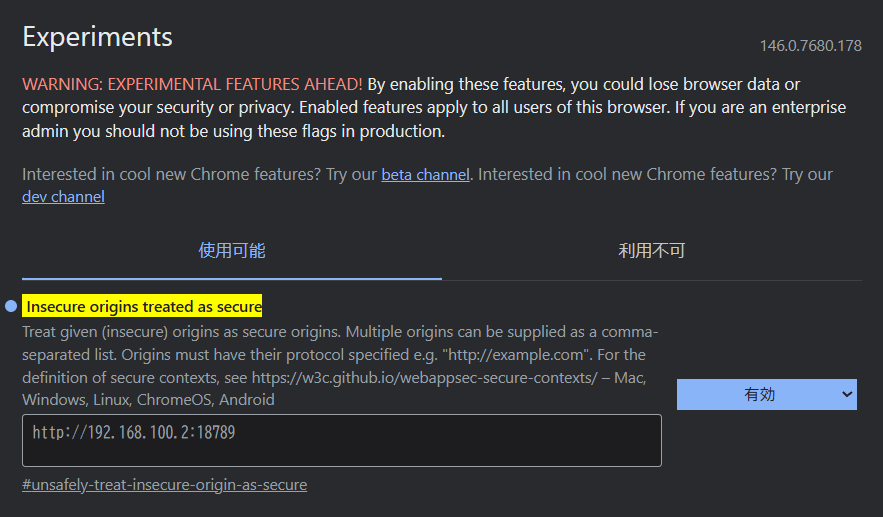The width and height of the screenshot is (883, 517).
Task: Click the red 'WARNING: EXPERIMENTAL FEATURES AHEAD!' text
Action: 192,84
